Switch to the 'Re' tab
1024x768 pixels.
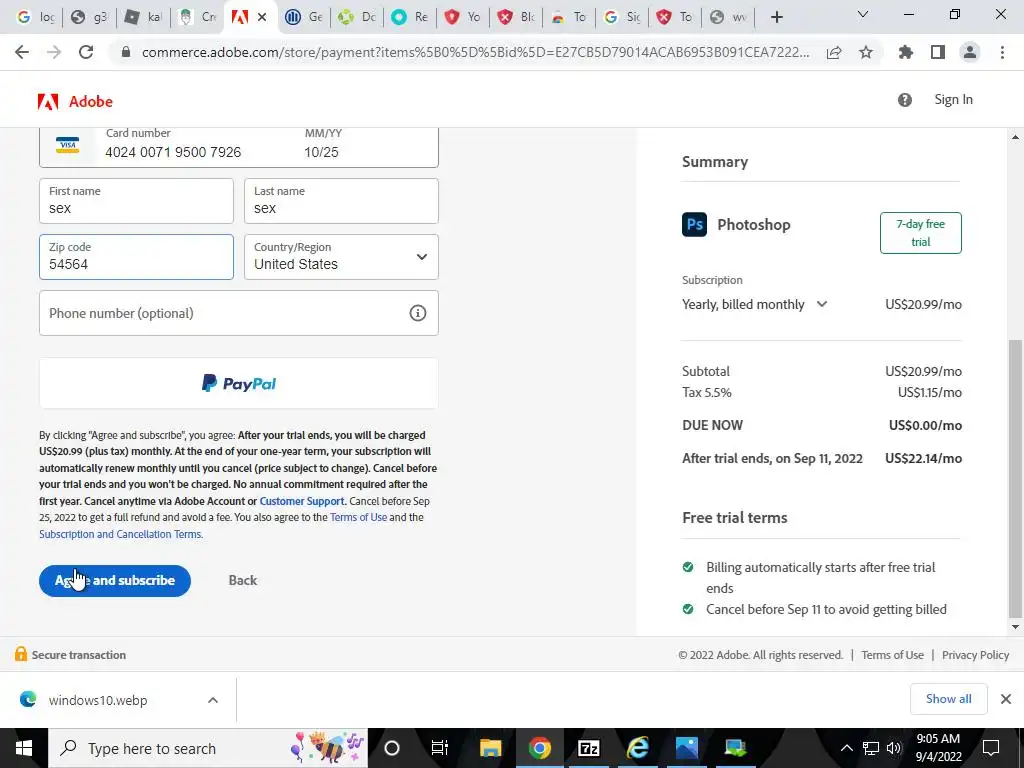click(410, 18)
